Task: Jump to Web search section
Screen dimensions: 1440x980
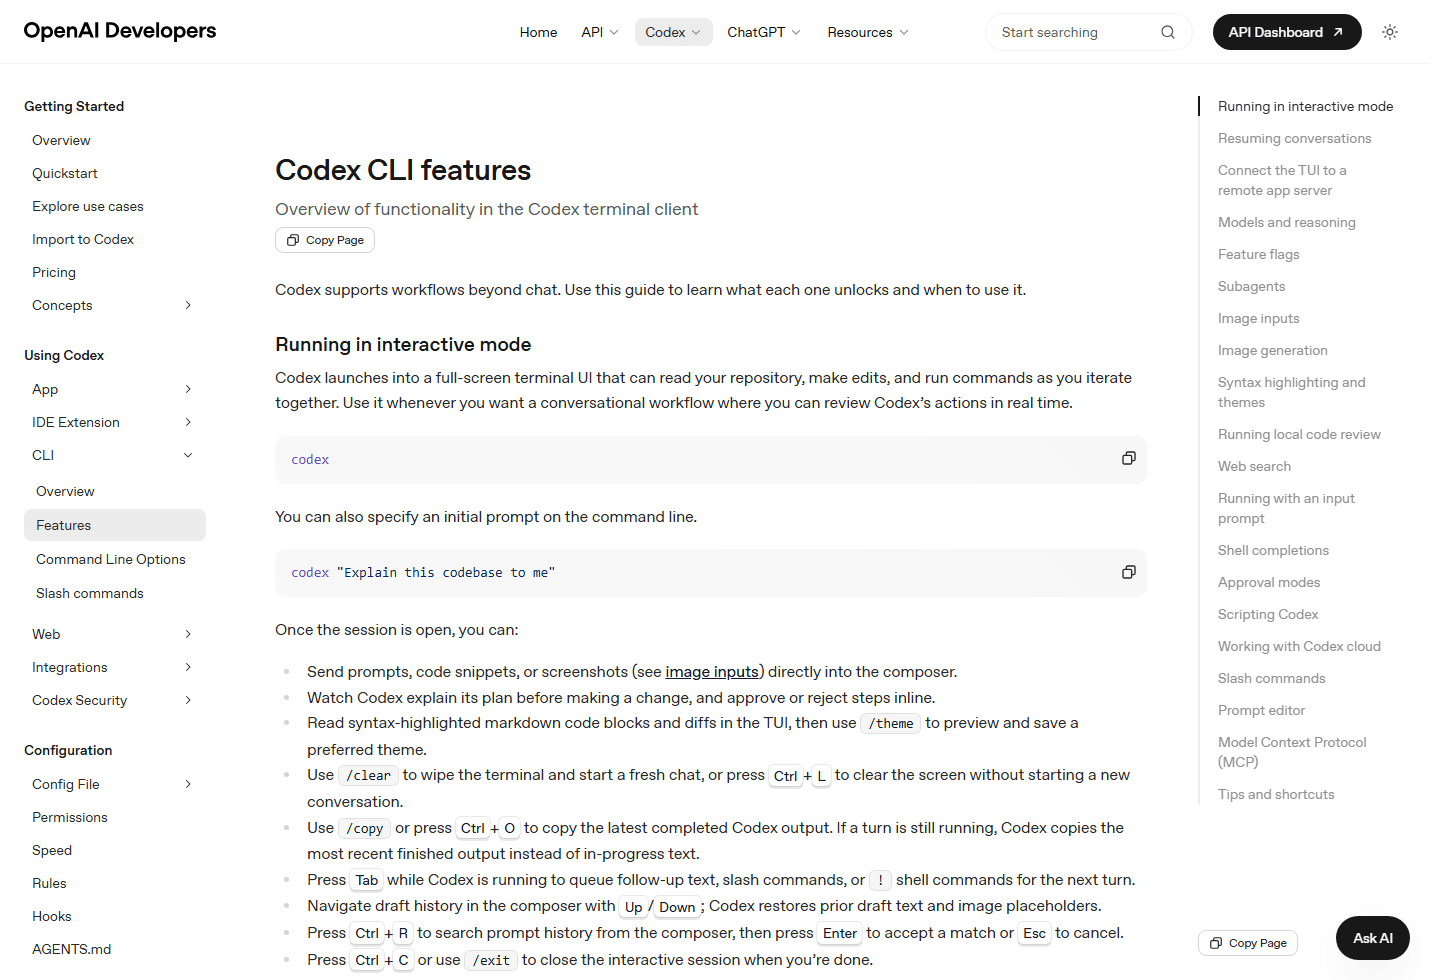Action: click(1254, 466)
